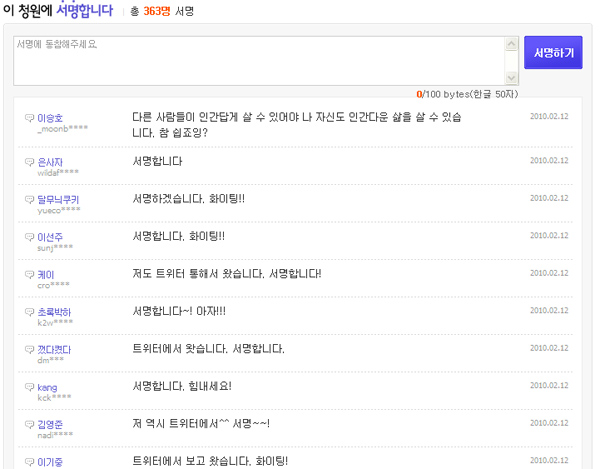Click the comment icon next to 김영준
The height and width of the screenshot is (469, 600).
[x=29, y=425]
